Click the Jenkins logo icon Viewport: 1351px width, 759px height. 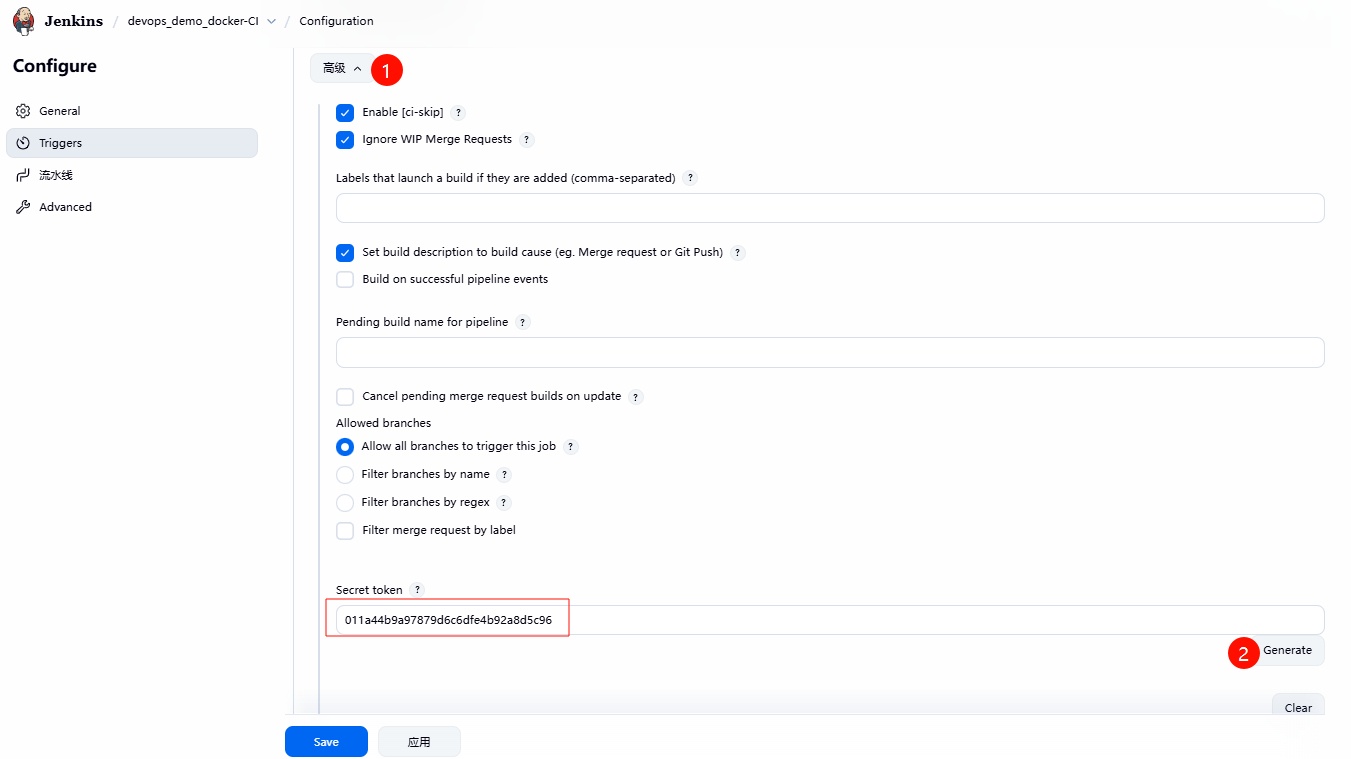click(x=24, y=21)
